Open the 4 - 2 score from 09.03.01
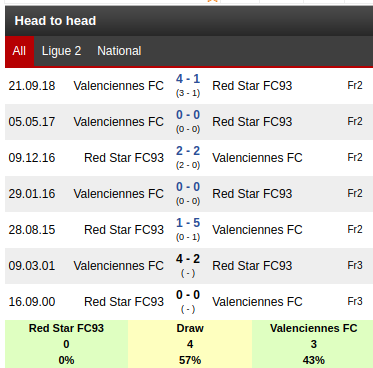This screenshot has height=368, width=373. (x=188, y=259)
